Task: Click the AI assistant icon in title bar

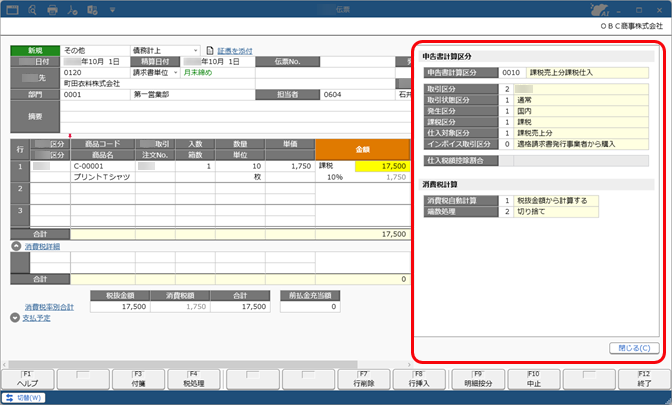Action: (600, 9)
